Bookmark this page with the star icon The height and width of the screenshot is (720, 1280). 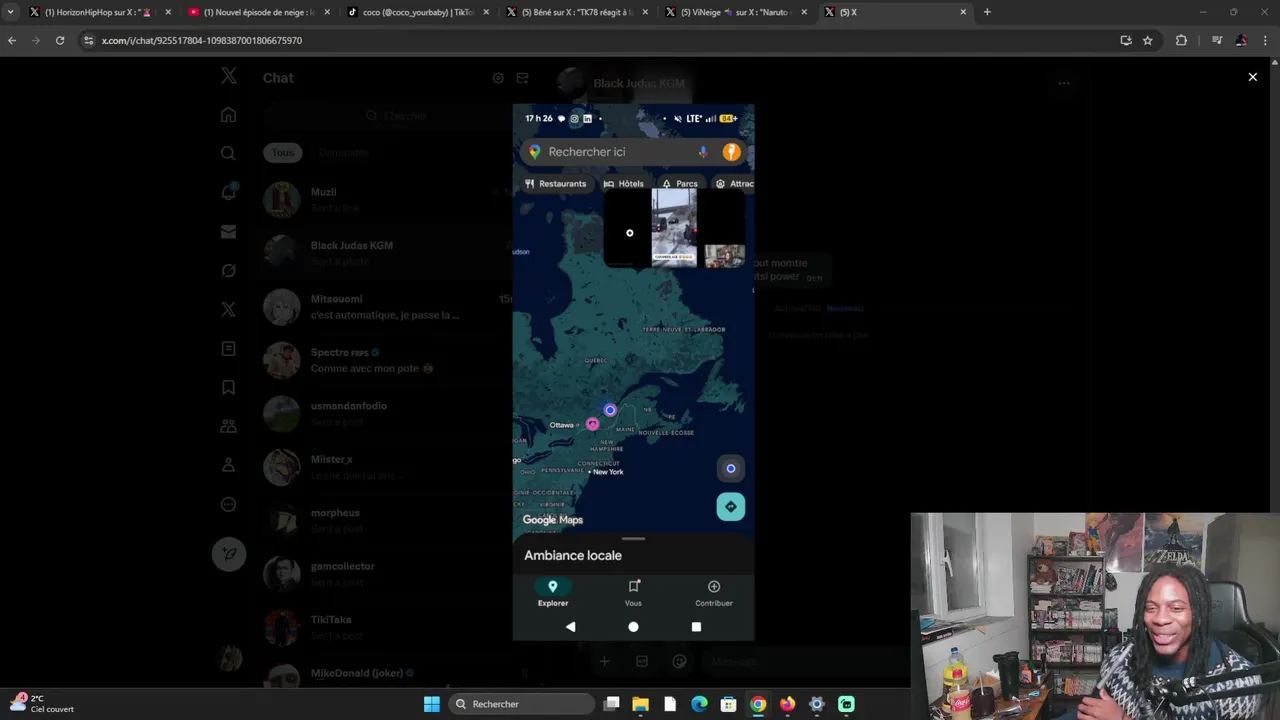coord(1148,40)
